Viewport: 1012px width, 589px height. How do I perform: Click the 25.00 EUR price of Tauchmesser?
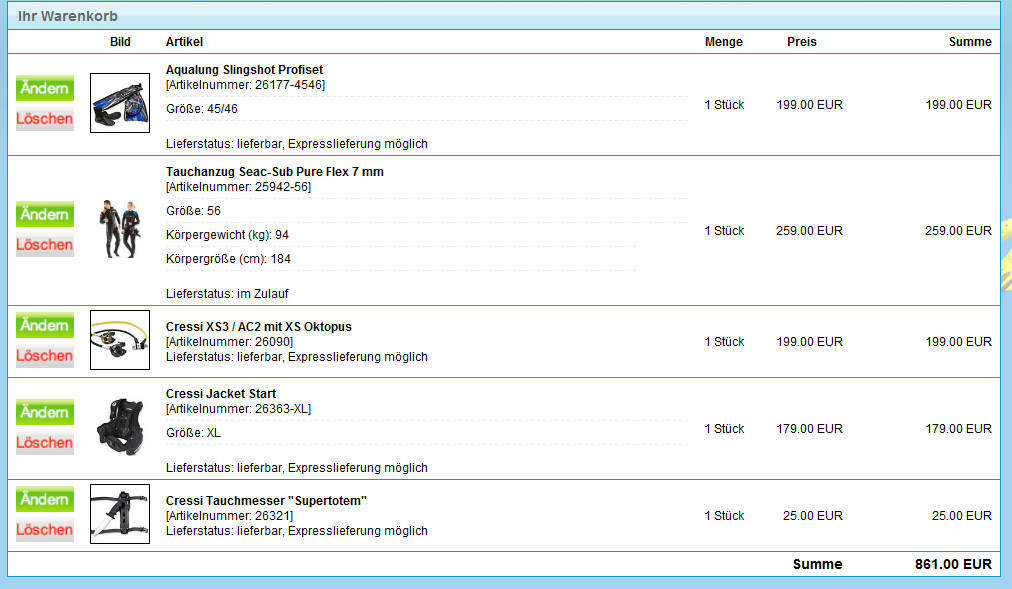point(813,515)
